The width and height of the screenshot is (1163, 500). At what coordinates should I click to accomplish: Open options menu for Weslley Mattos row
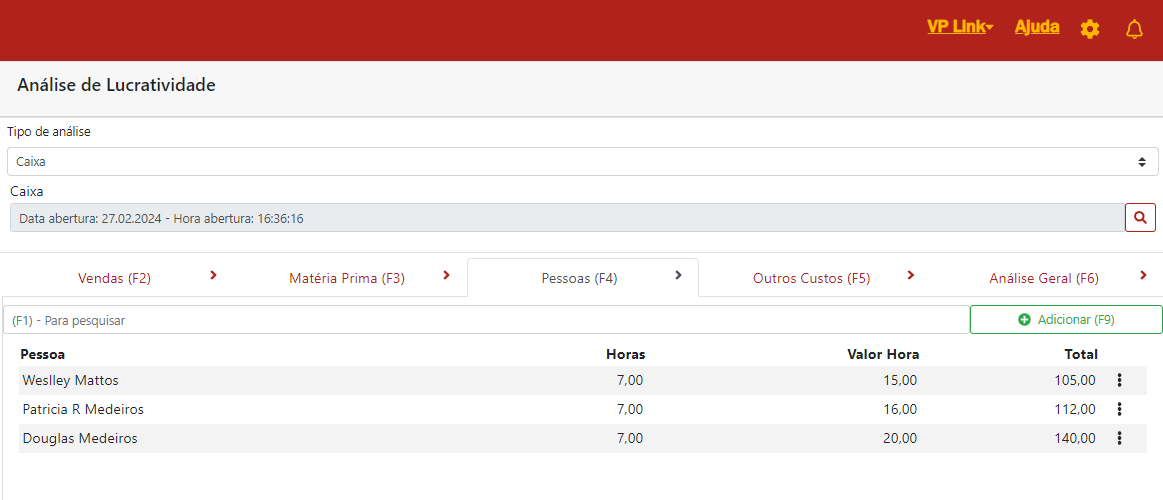tap(1119, 380)
